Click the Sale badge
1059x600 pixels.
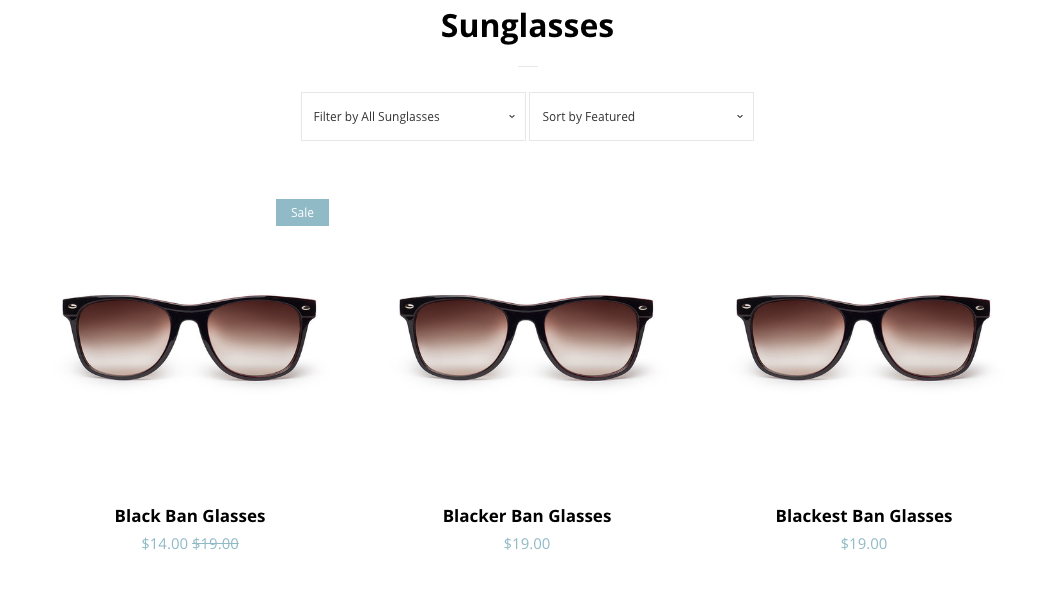tap(302, 212)
